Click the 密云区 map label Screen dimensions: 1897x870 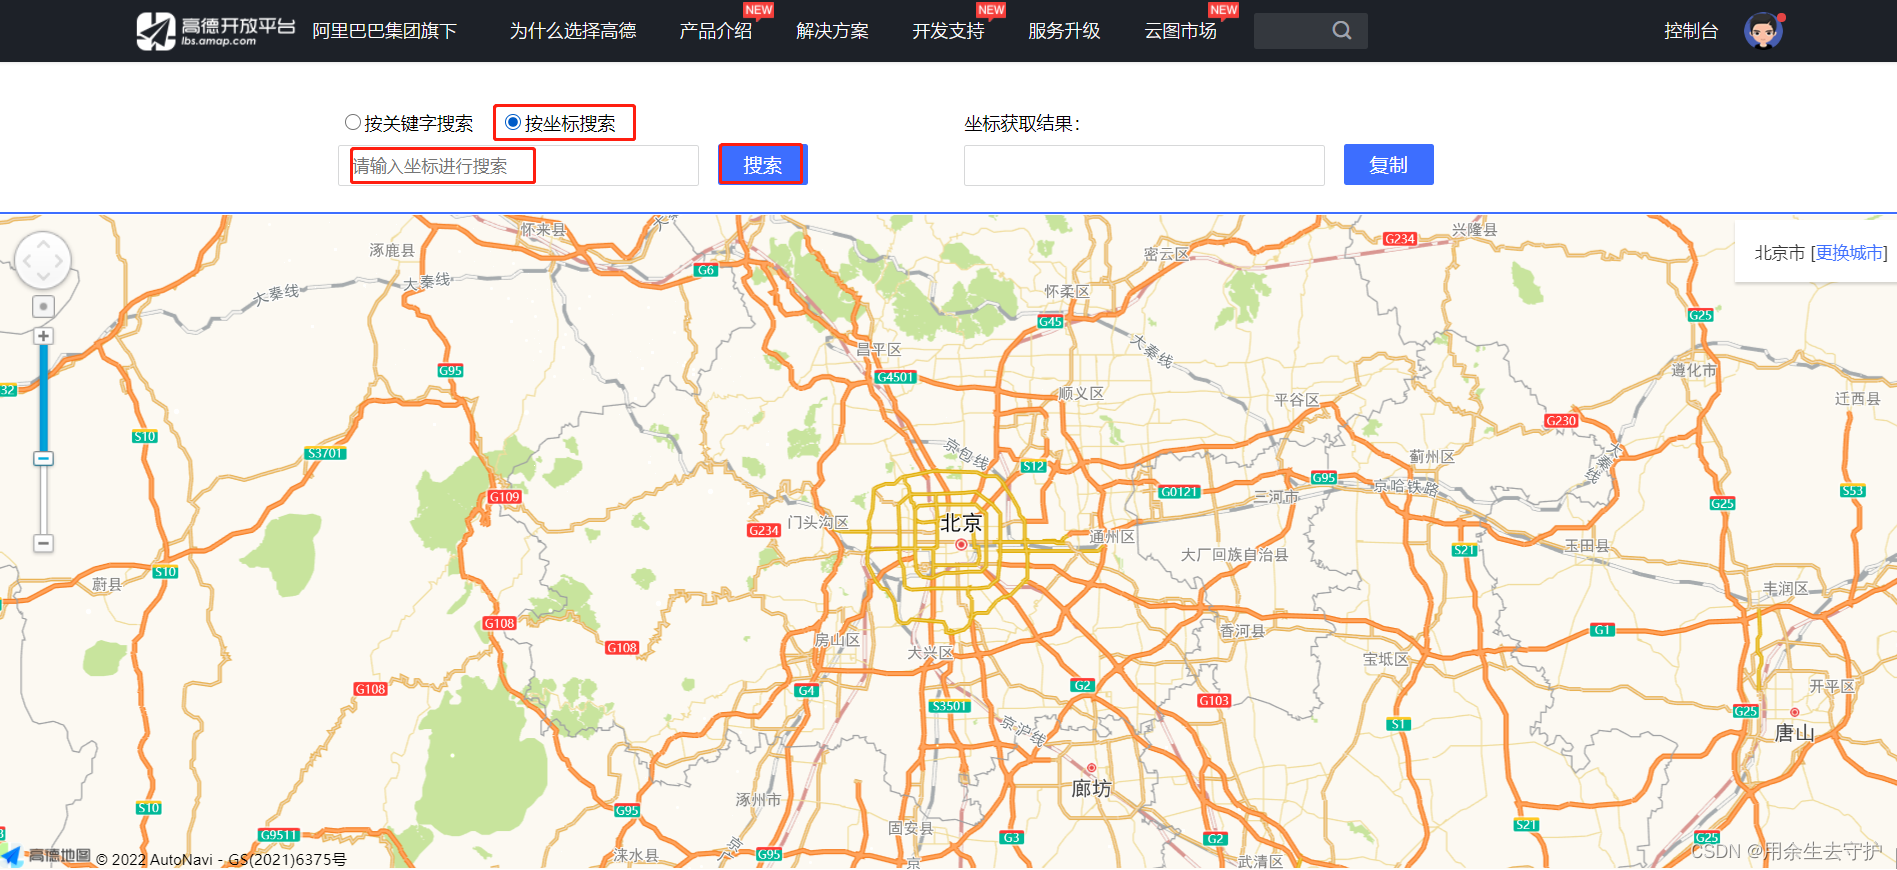click(x=1167, y=255)
